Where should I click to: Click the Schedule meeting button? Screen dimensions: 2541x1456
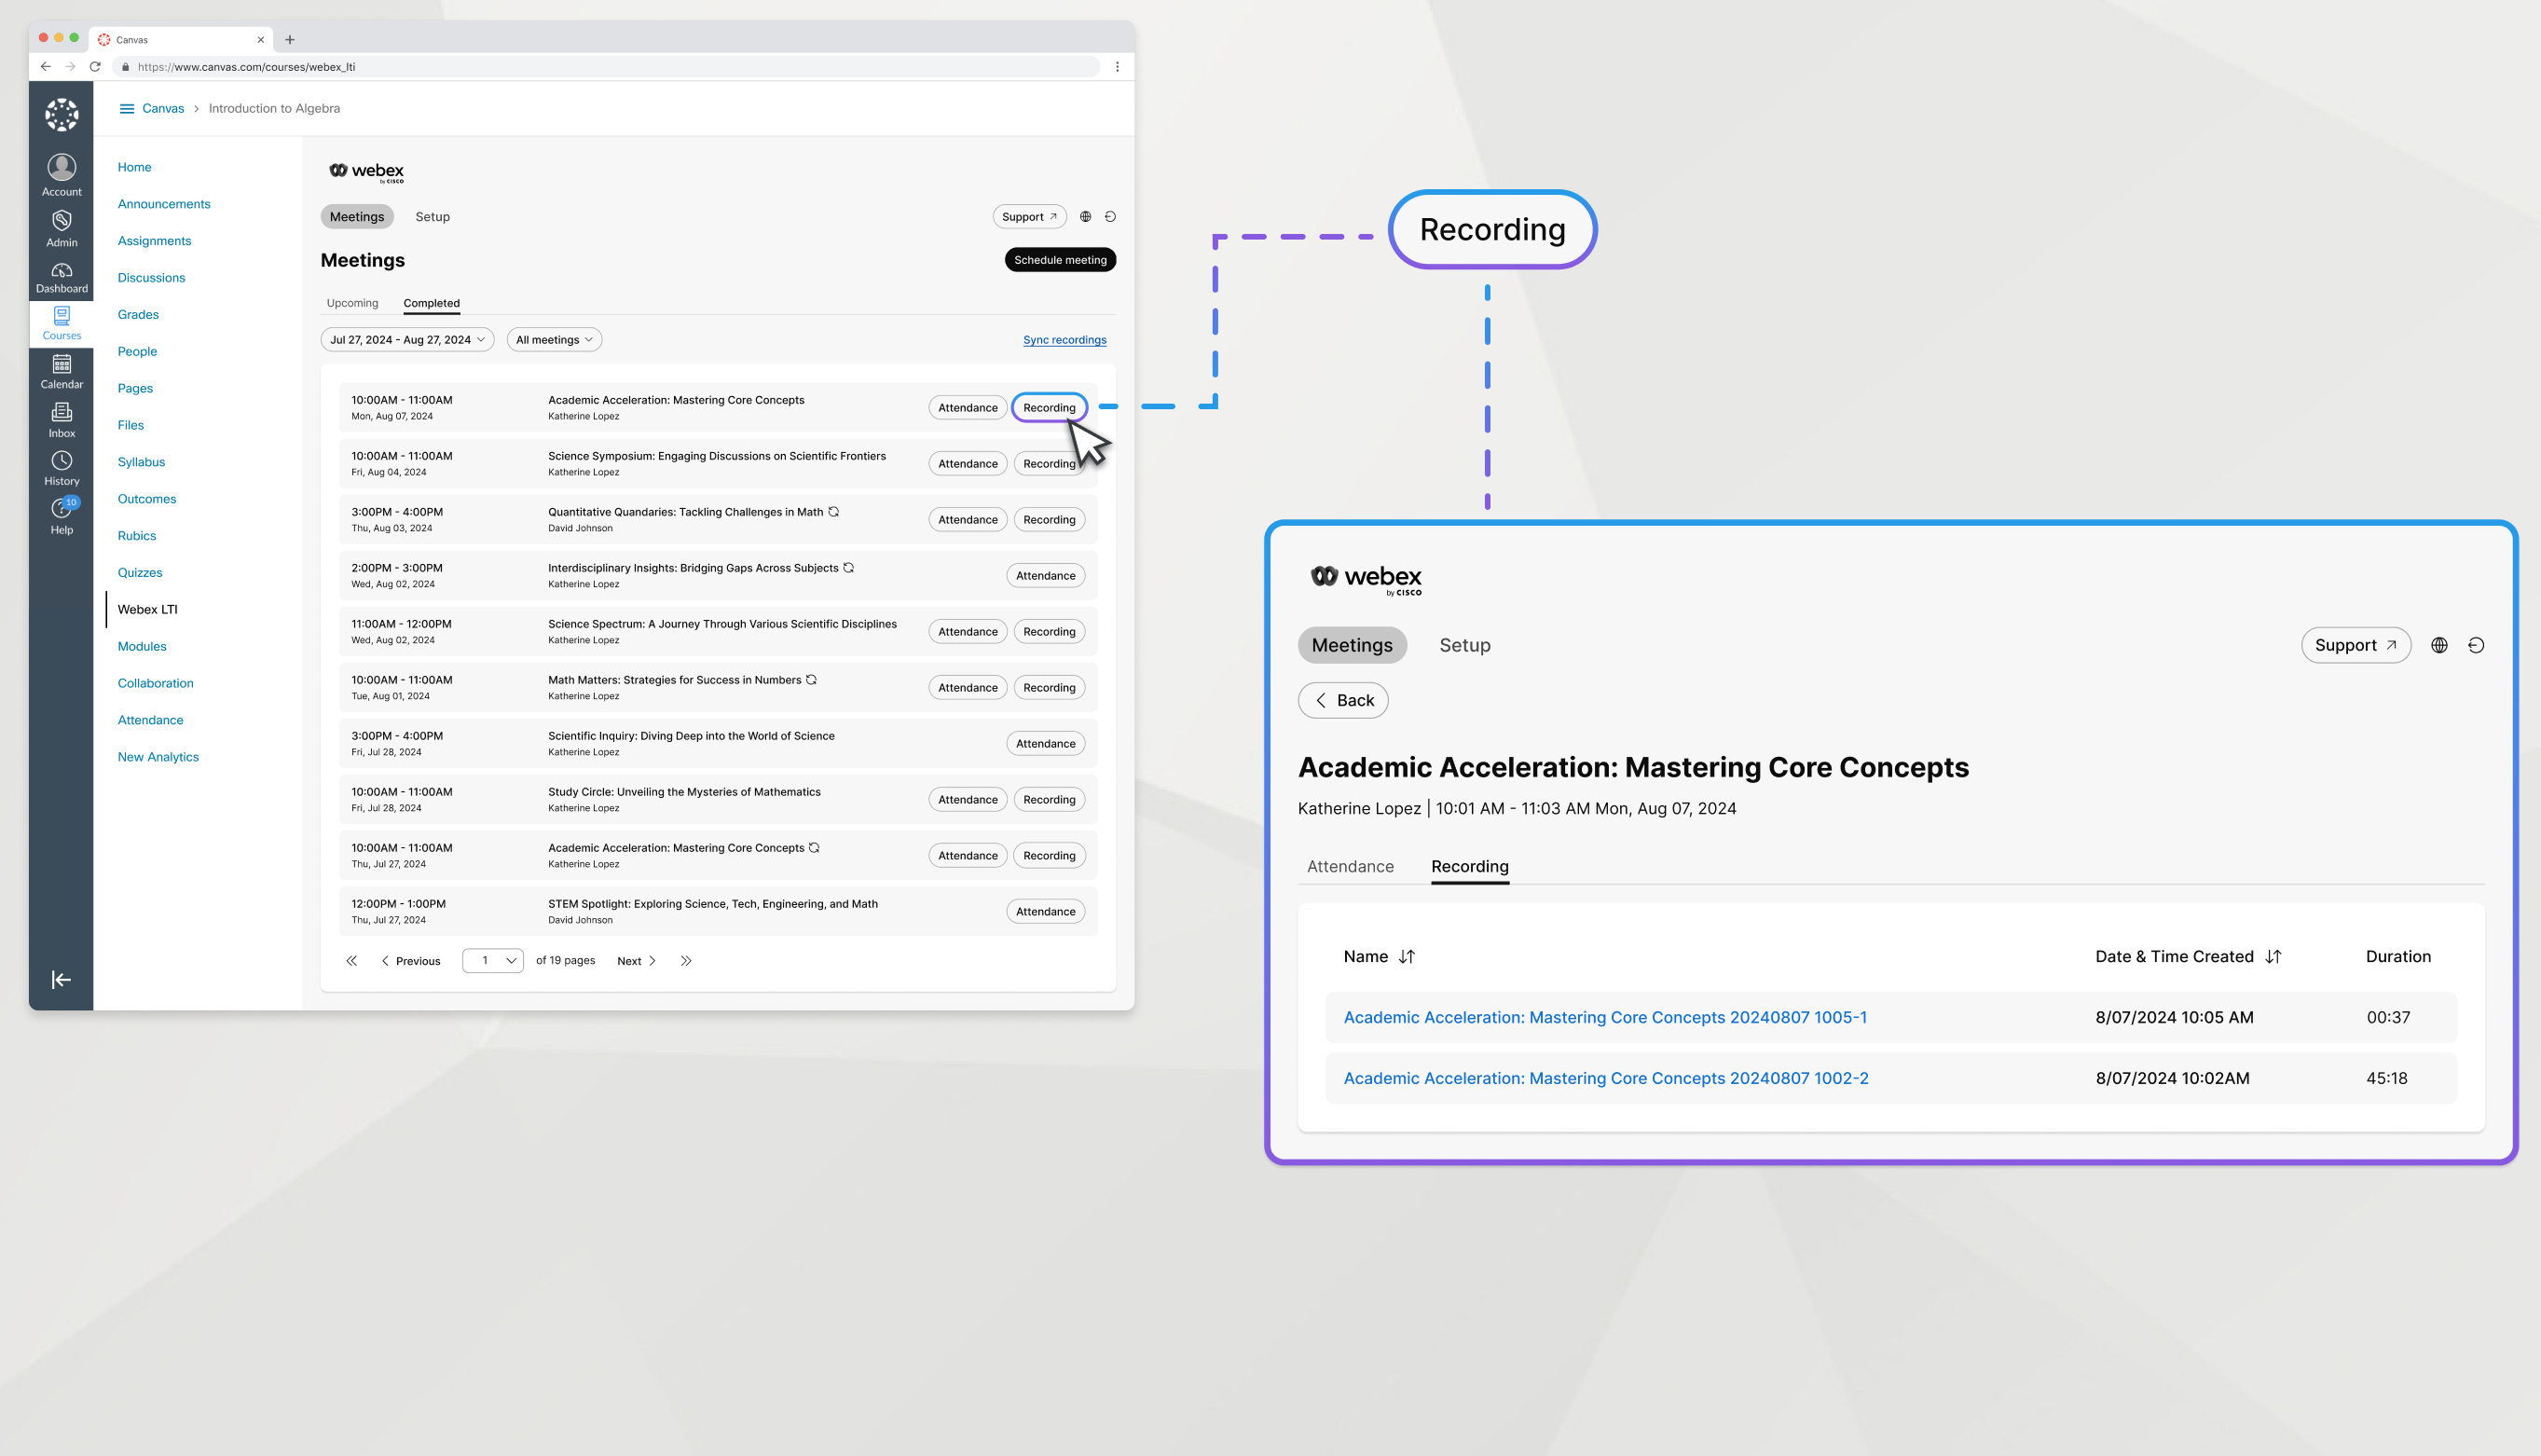1059,258
